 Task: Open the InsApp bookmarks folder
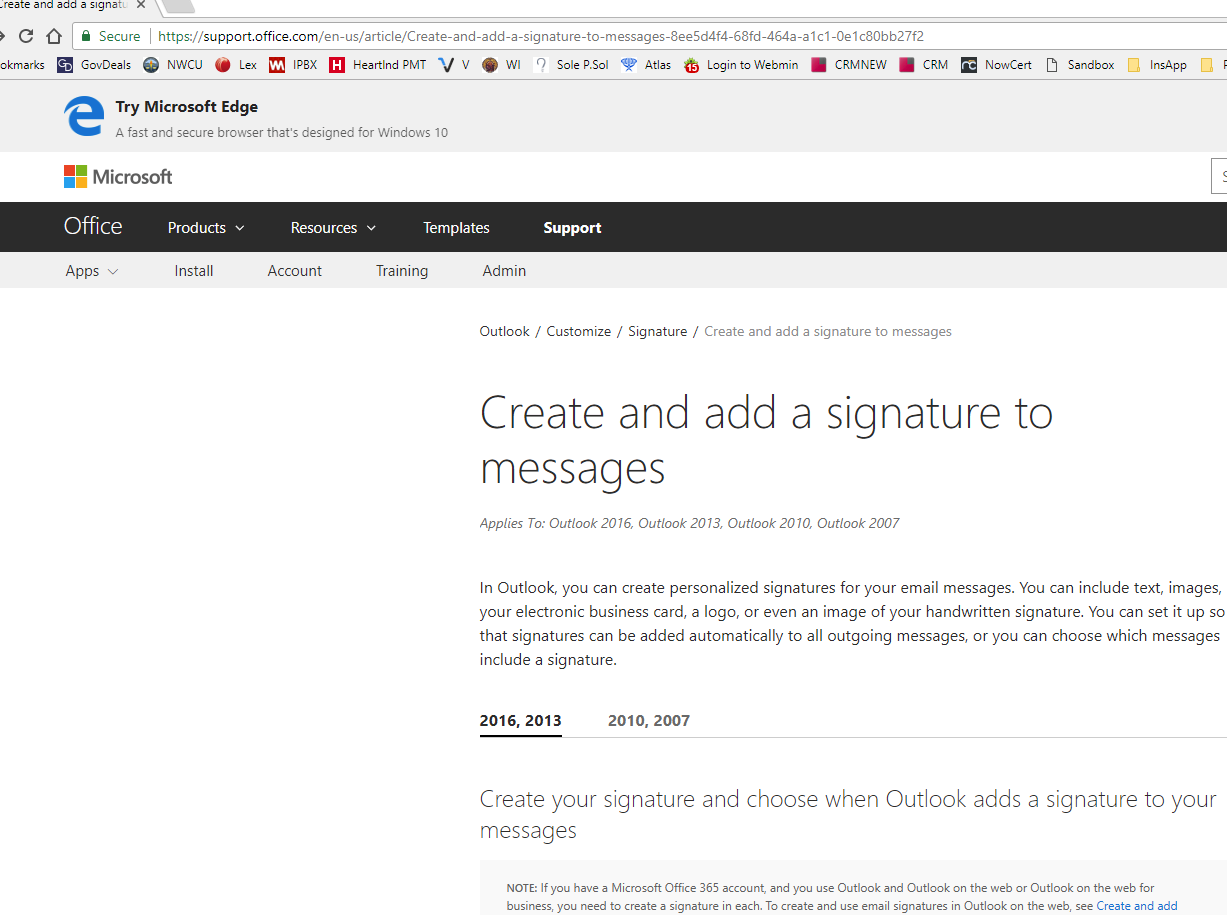(x=1157, y=65)
